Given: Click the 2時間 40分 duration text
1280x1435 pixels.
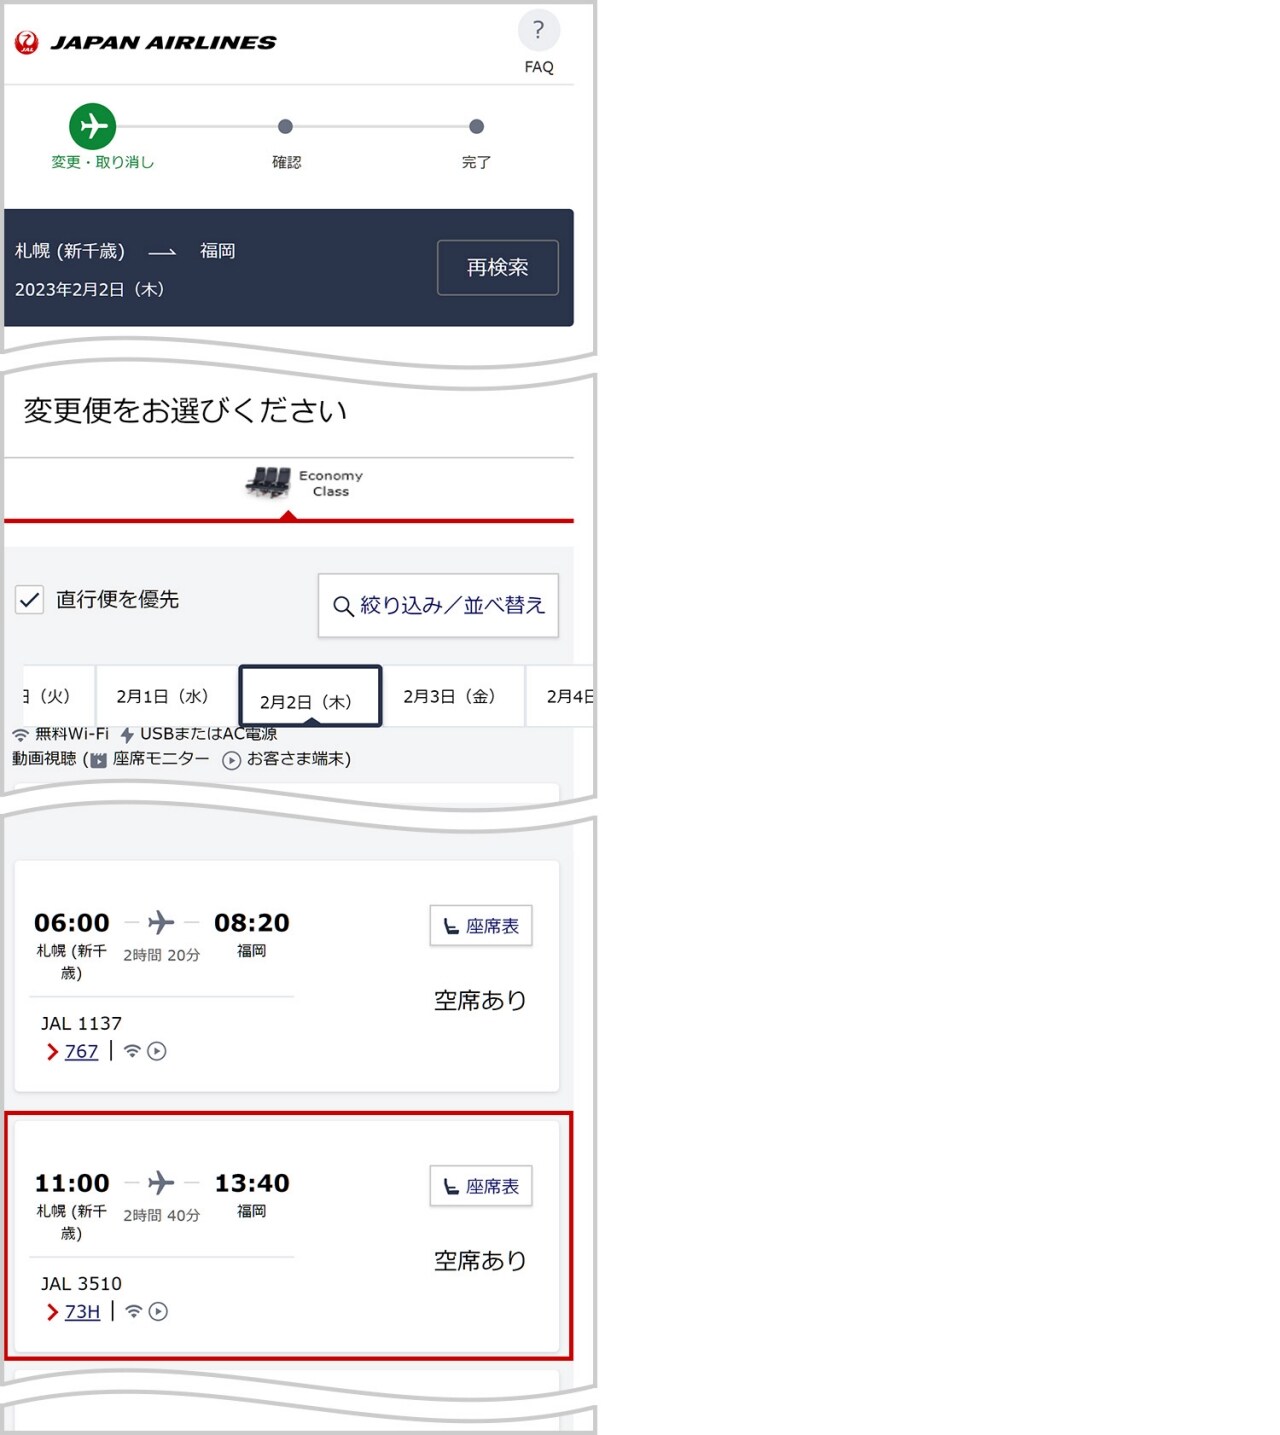Looking at the screenshot, I should pos(161,1215).
